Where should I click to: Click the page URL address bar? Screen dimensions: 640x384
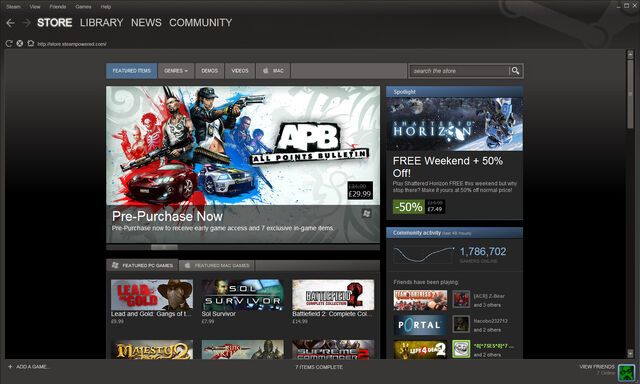[72, 44]
